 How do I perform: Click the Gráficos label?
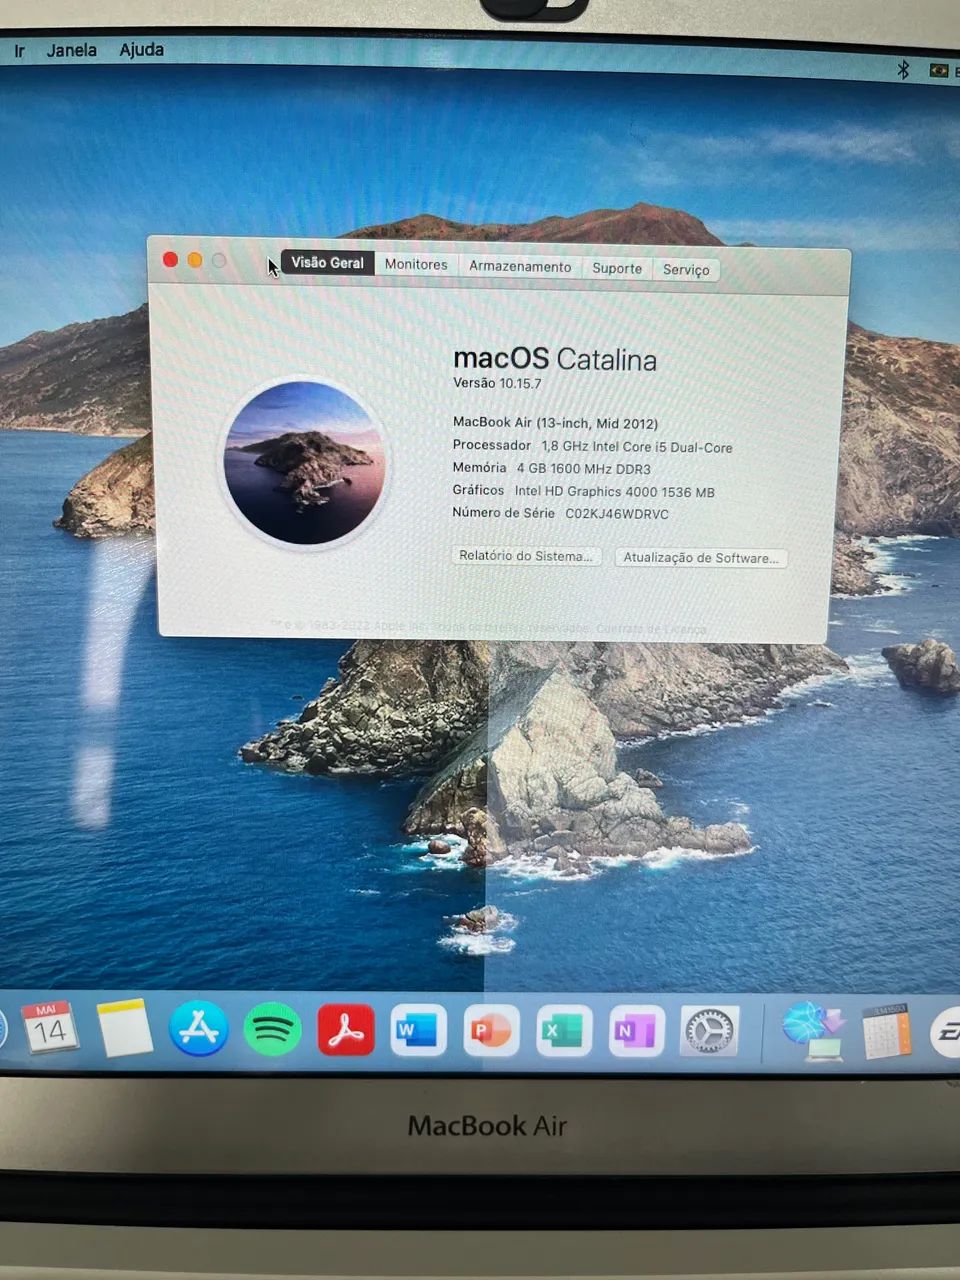(478, 490)
